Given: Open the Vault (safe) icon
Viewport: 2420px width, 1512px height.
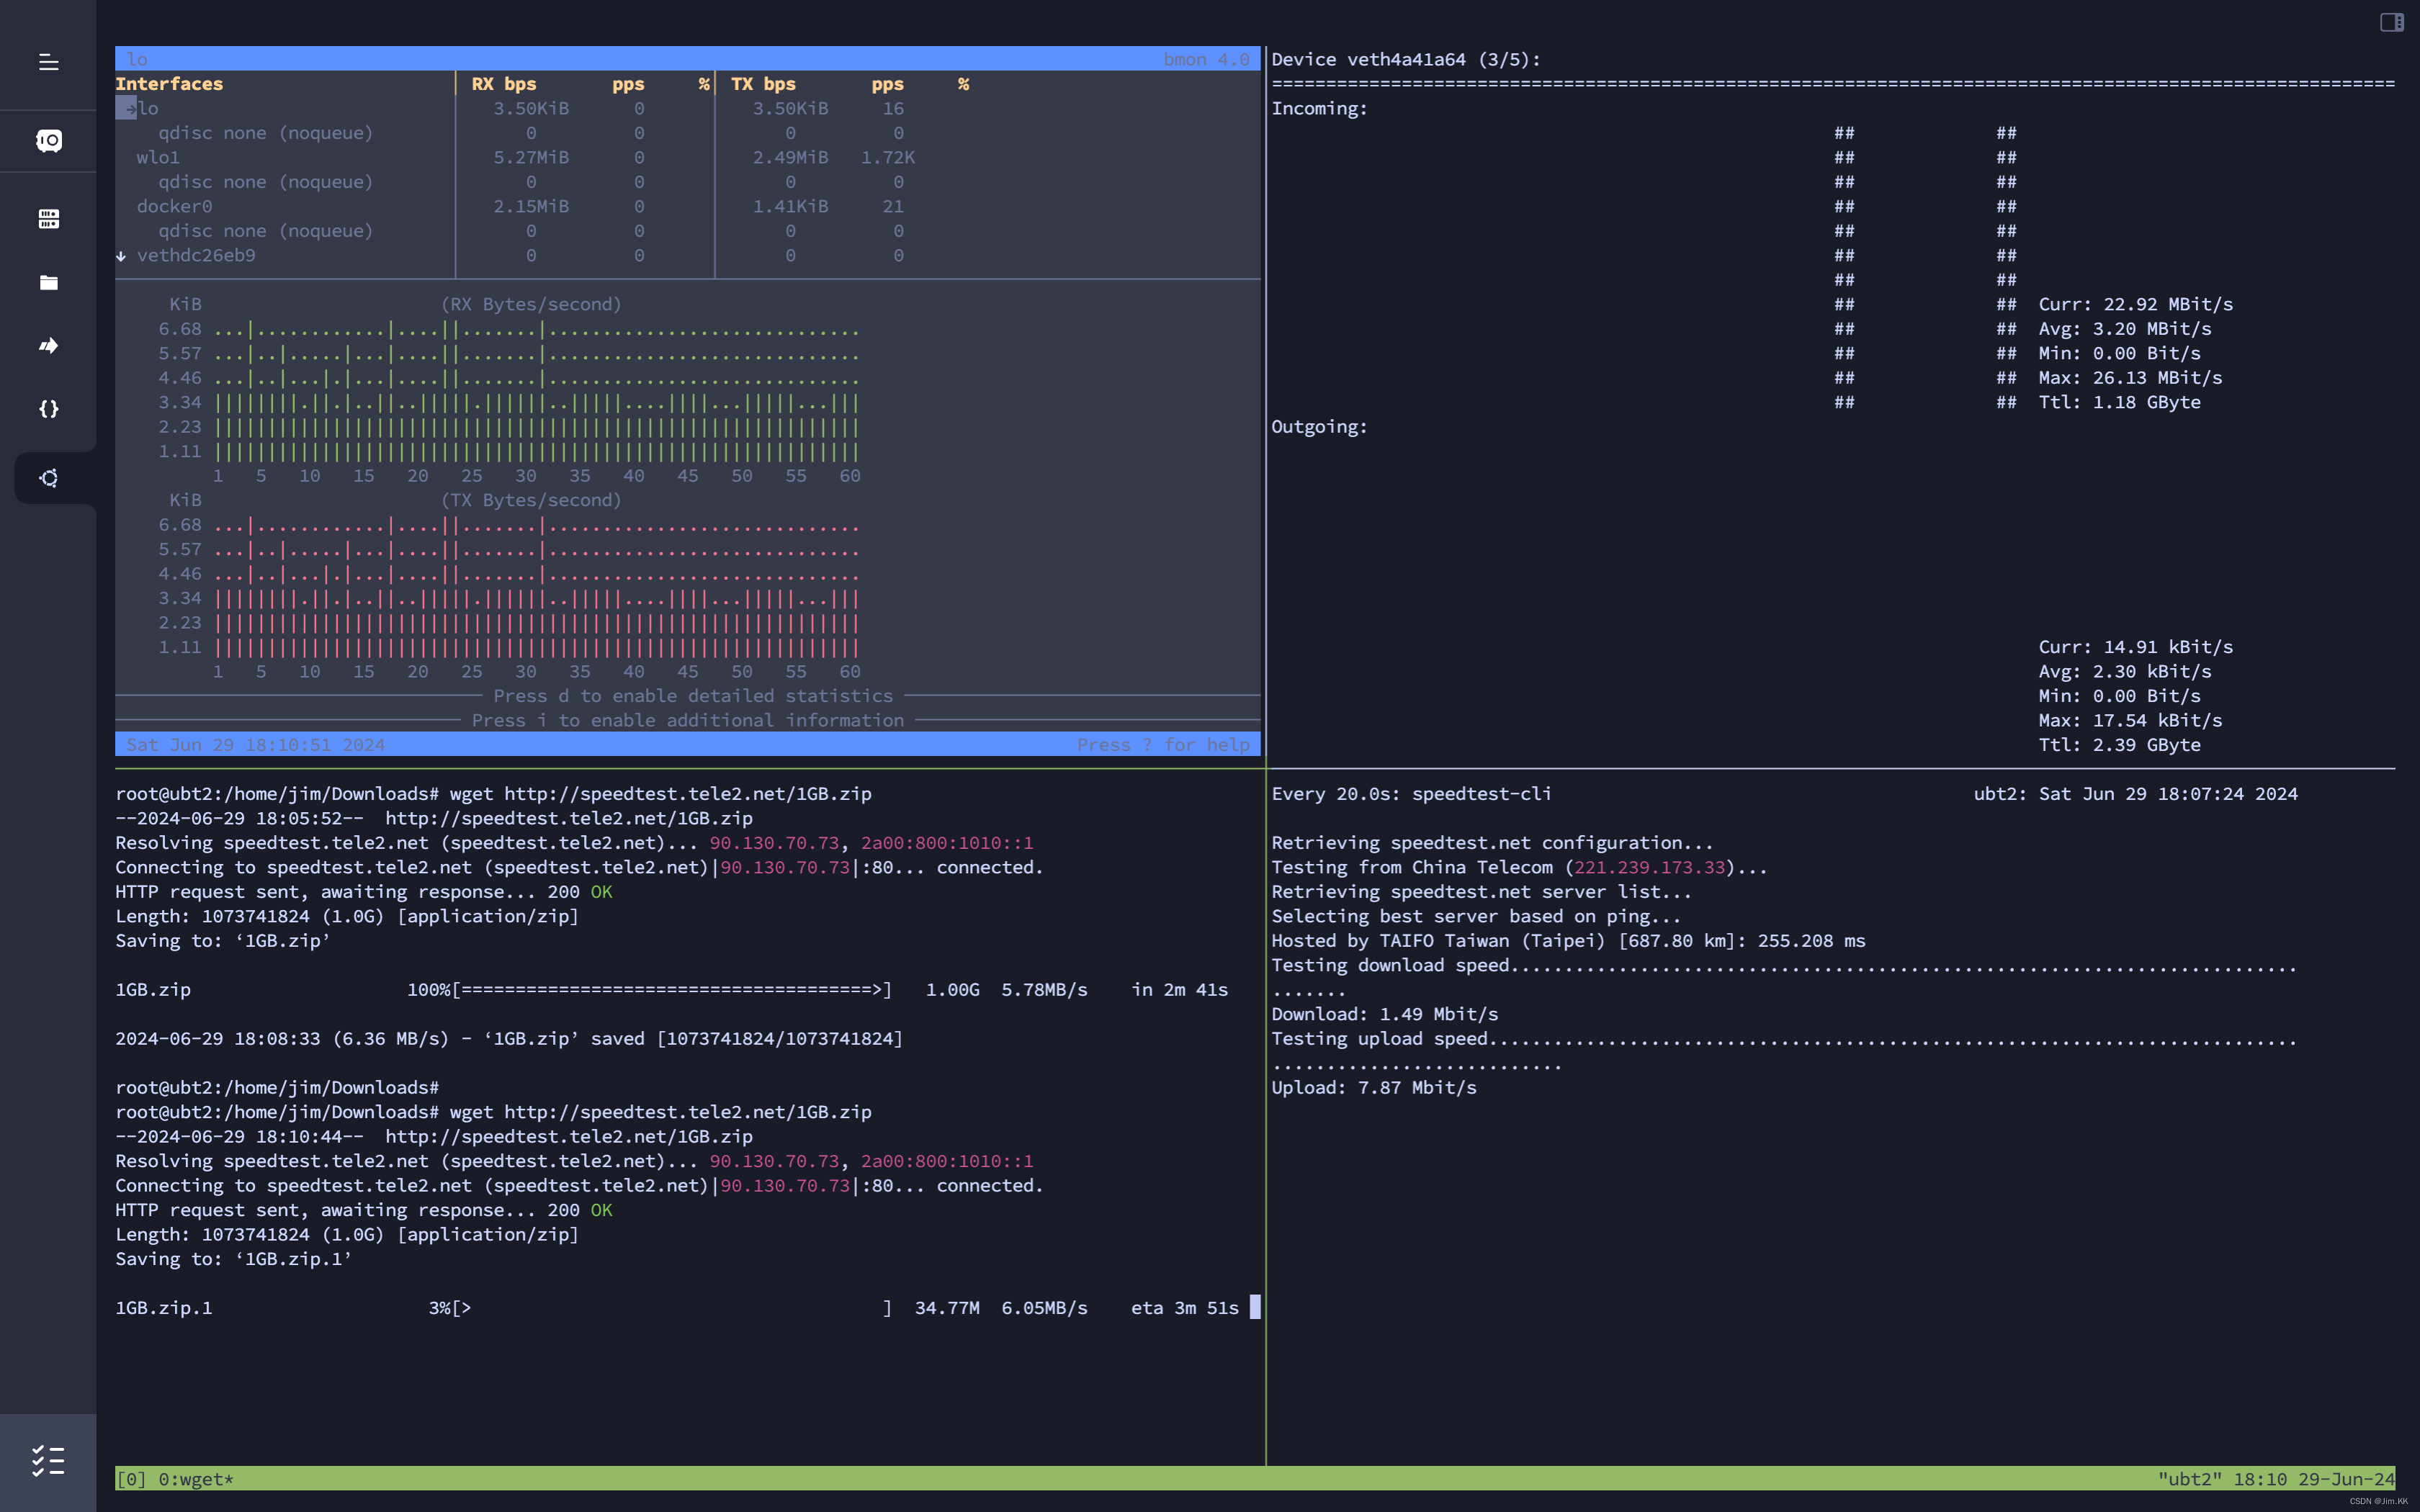Looking at the screenshot, I should click(48, 141).
